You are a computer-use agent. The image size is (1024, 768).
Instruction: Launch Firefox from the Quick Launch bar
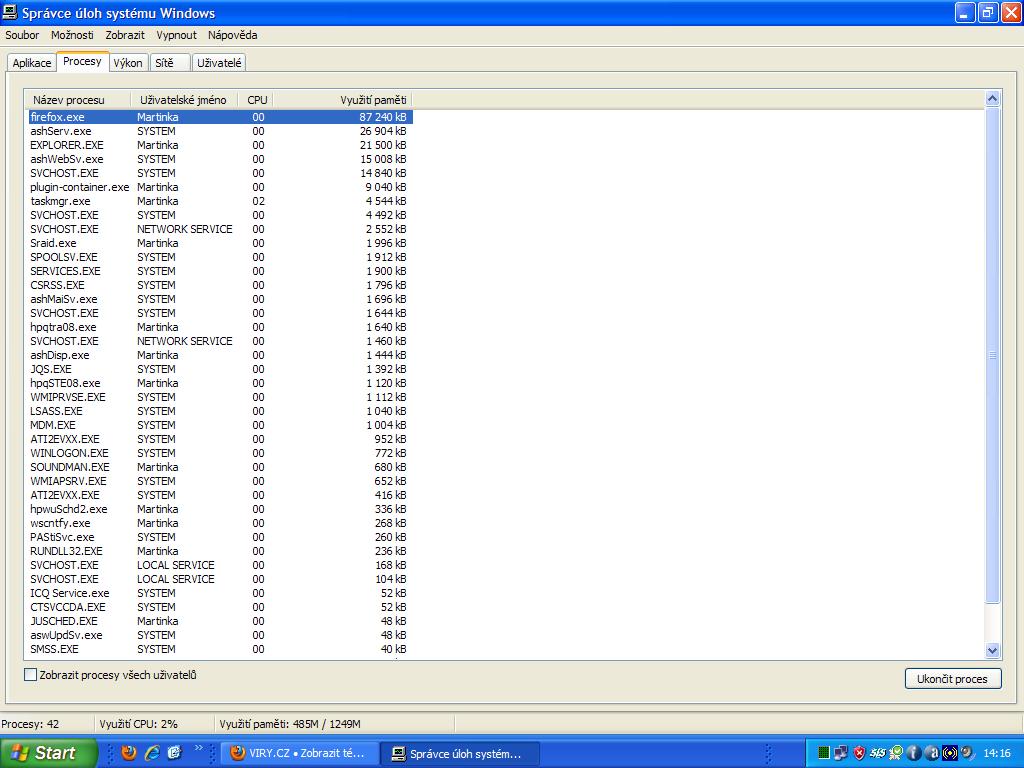point(128,753)
